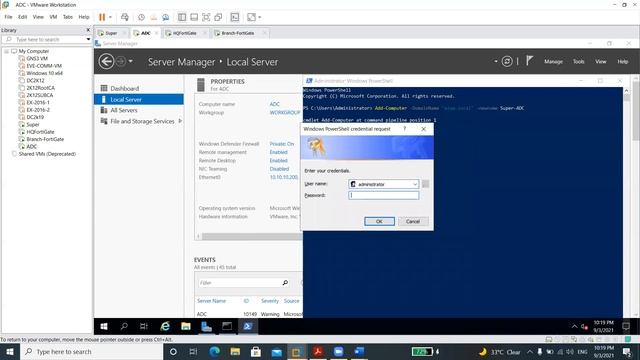Click the send Ctrl+Alt+Del toolbar icon

coord(125,17)
